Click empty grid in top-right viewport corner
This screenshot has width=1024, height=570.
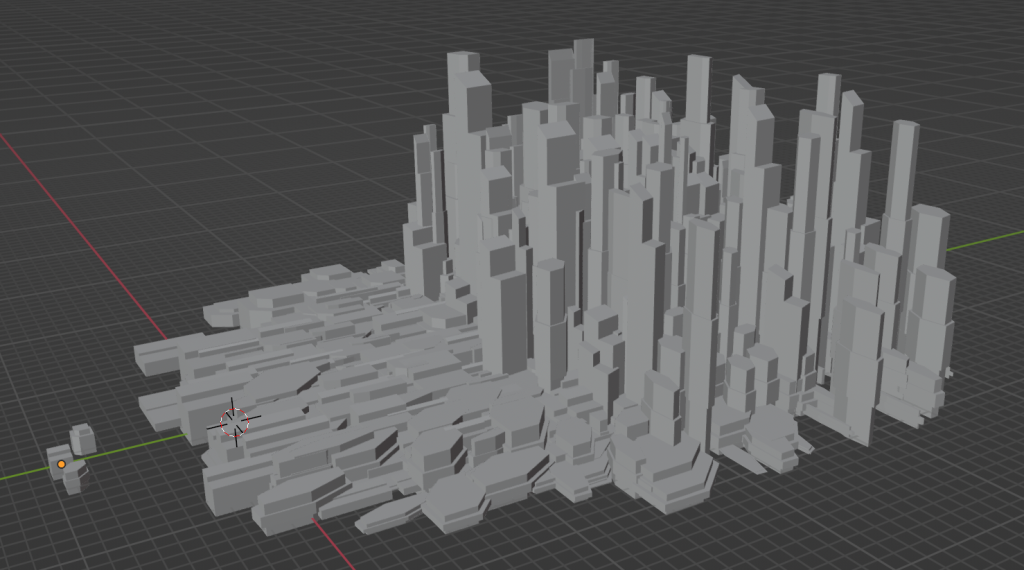click(x=960, y=40)
